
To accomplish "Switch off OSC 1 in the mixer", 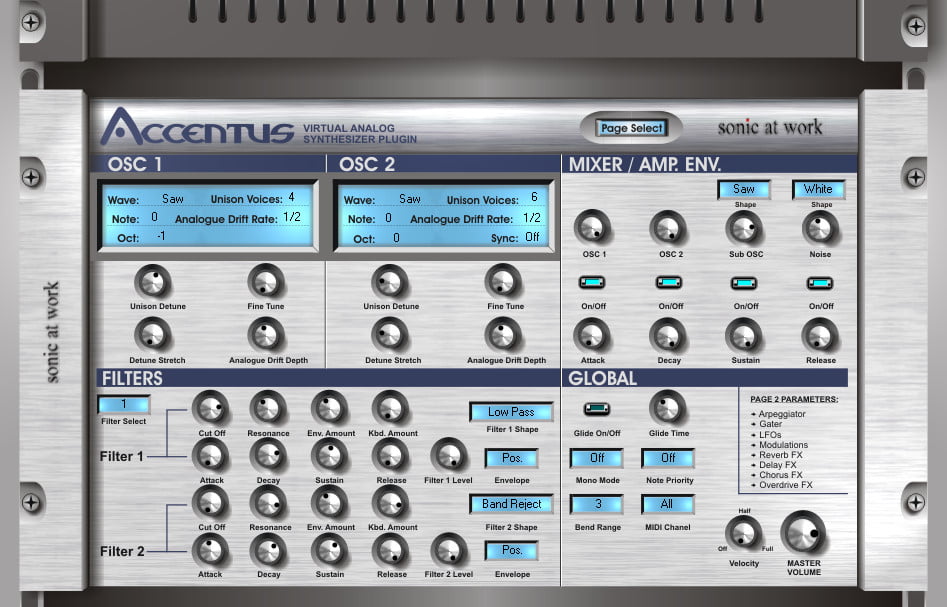I will point(592,283).
